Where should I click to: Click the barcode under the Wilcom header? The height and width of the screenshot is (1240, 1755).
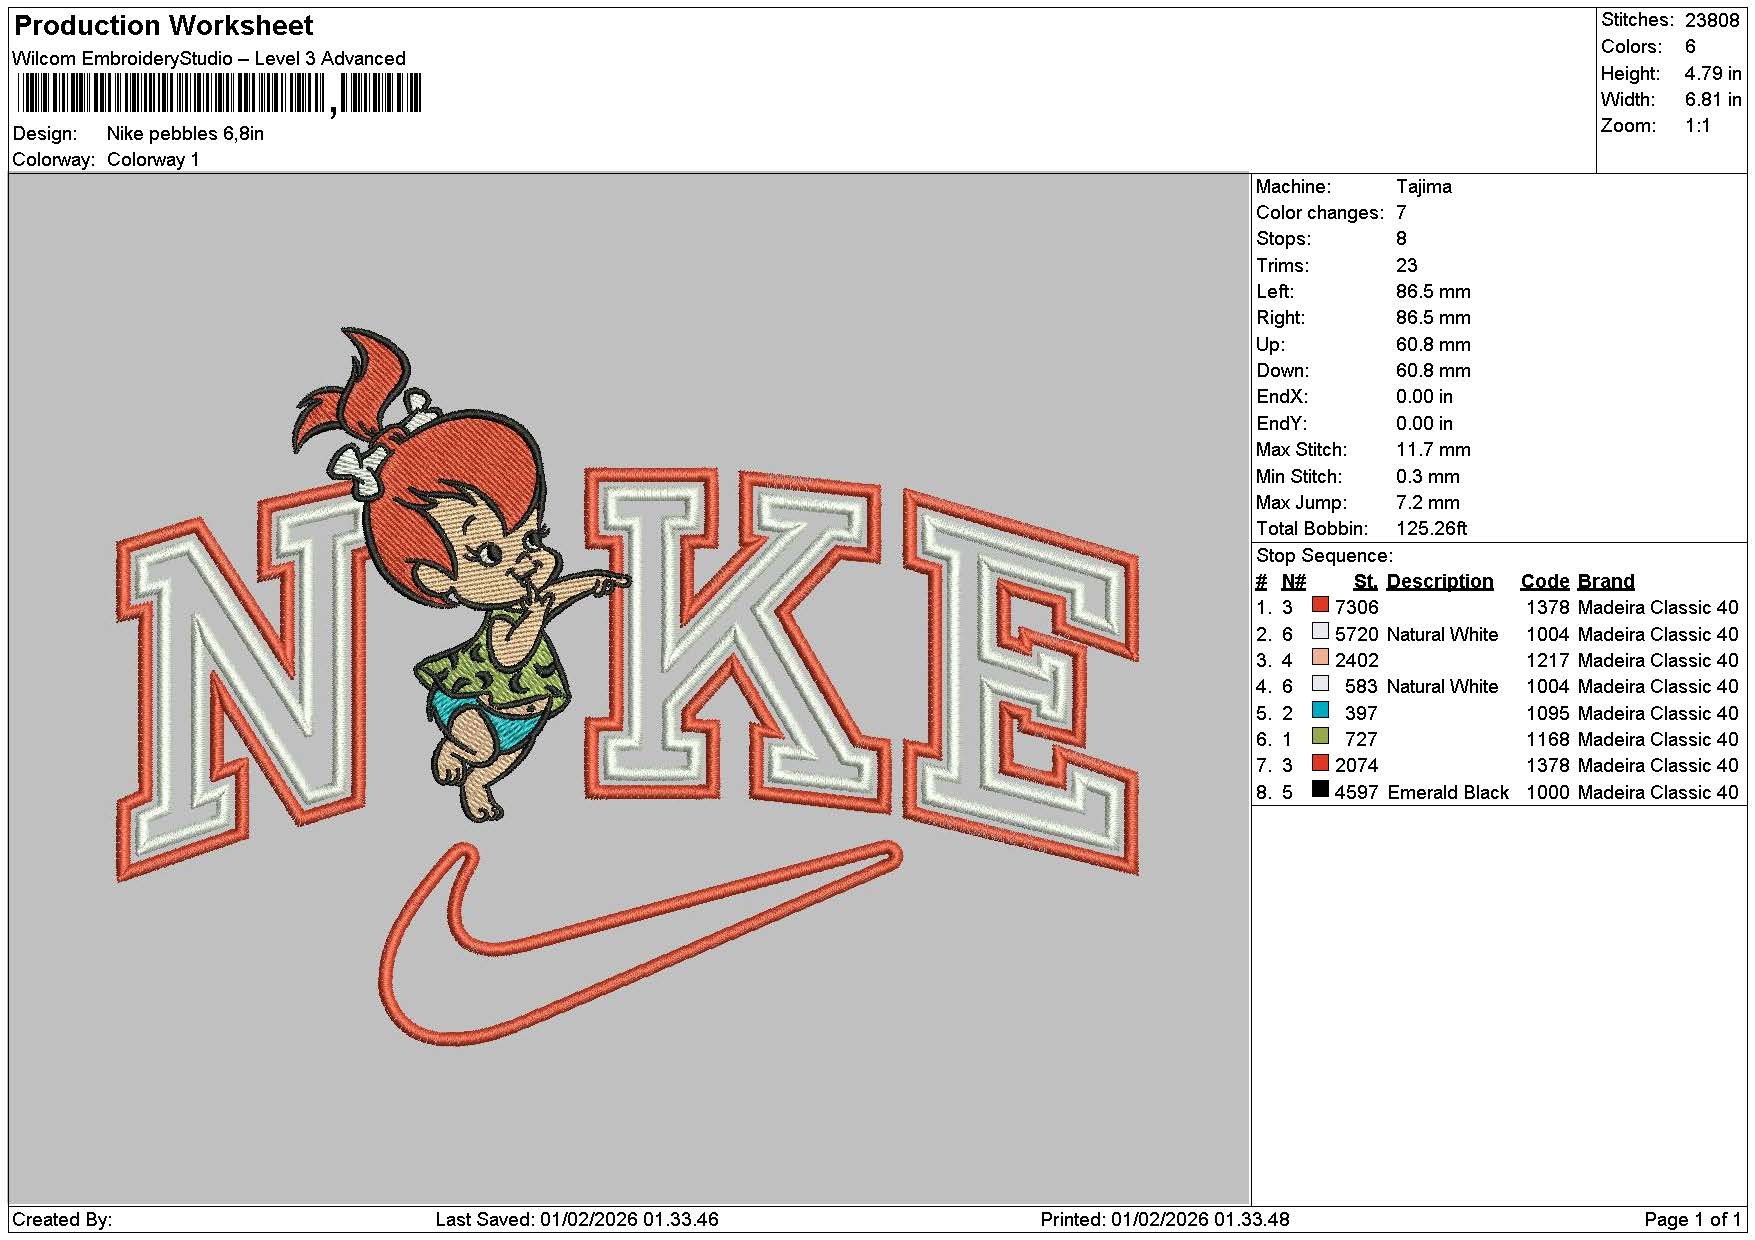[219, 95]
